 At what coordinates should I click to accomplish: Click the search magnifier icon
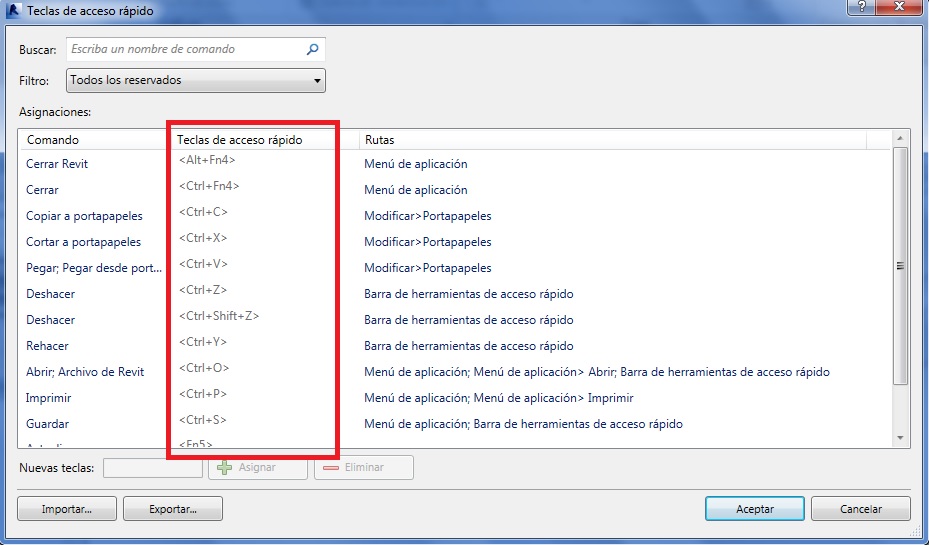click(x=312, y=49)
